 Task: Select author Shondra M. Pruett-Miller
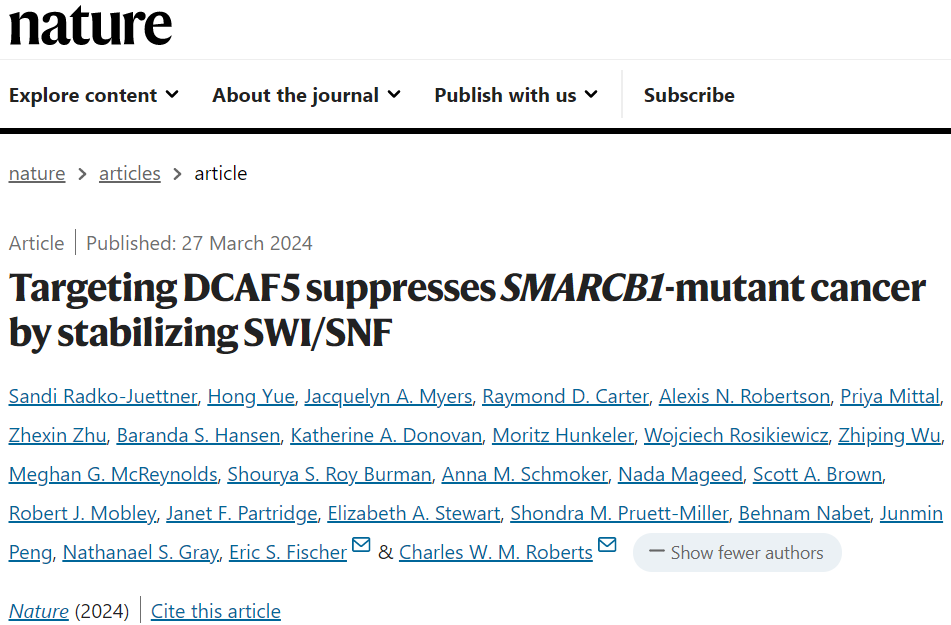(x=619, y=513)
